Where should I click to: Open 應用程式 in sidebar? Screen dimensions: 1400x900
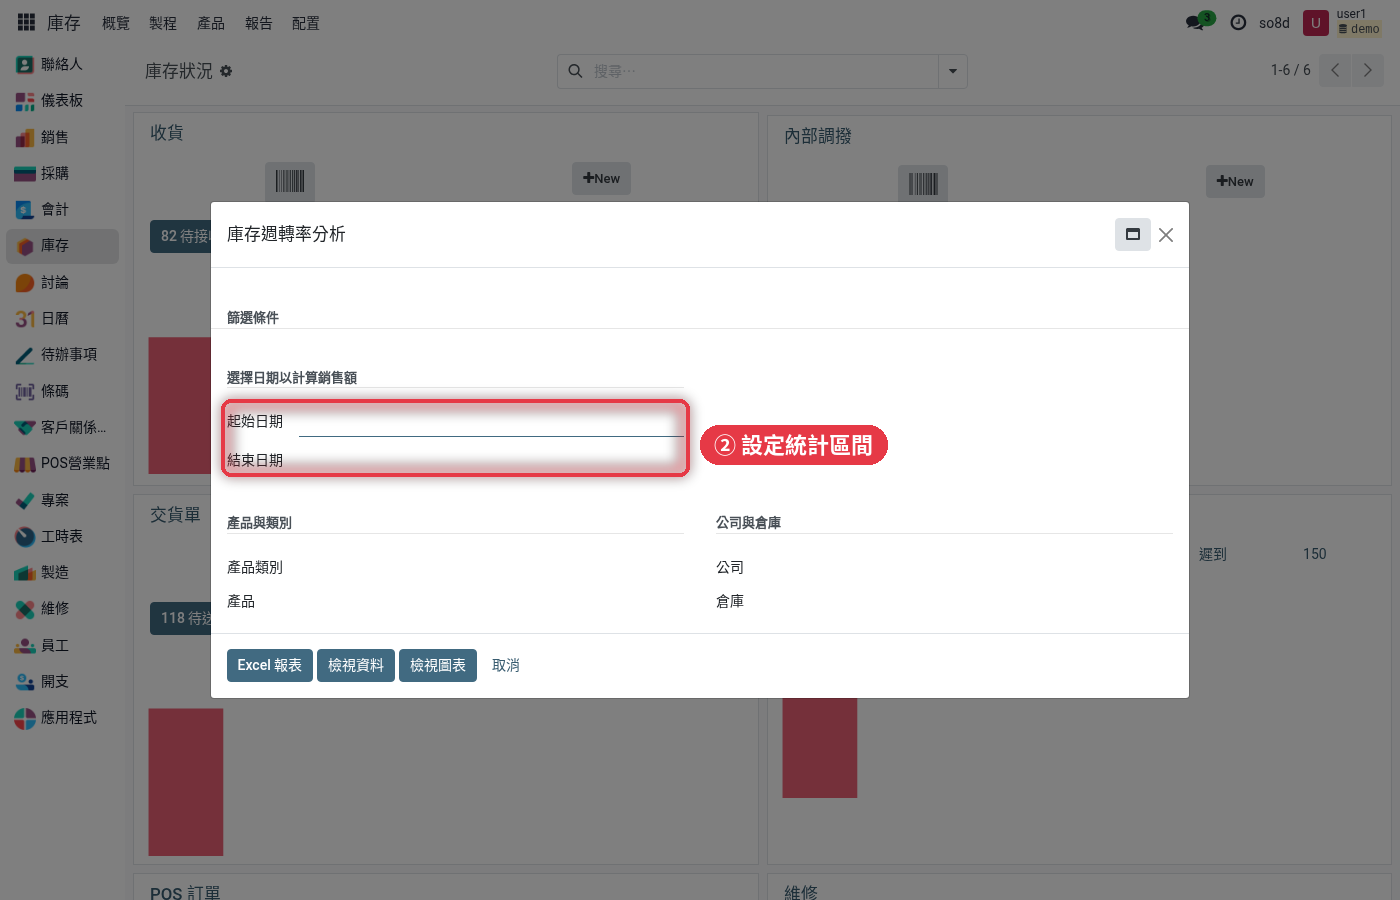62,718
